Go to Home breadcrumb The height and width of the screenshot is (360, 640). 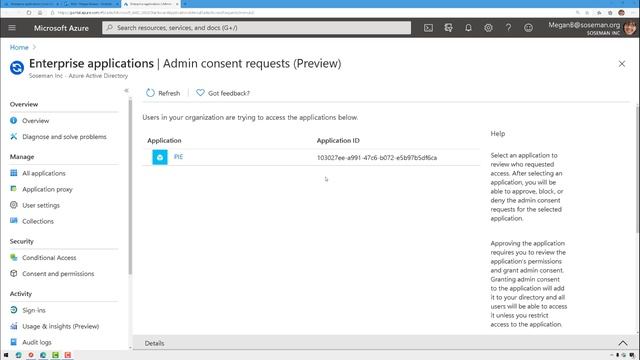(x=19, y=47)
